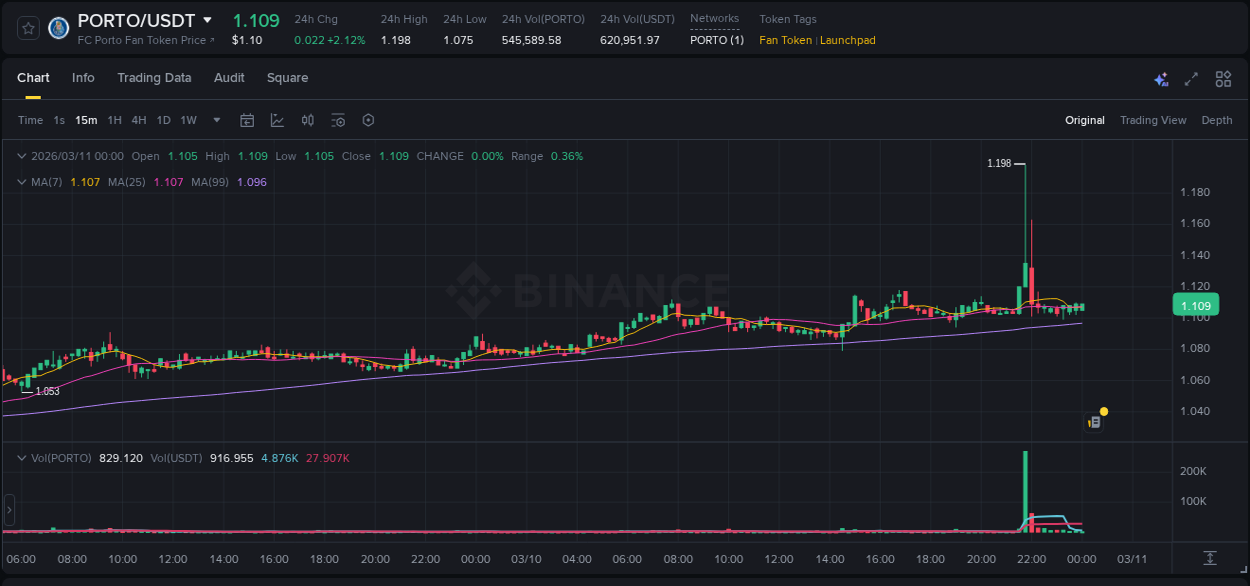Open the indicators list settings icon
Image resolution: width=1250 pixels, height=586 pixels.
click(338, 120)
